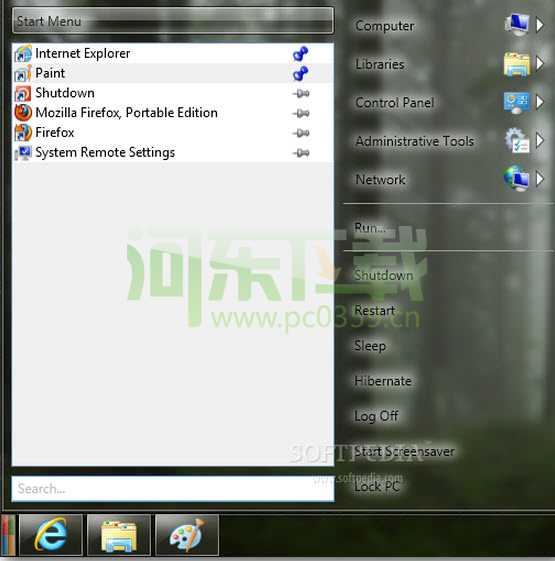Expand the Administrative Tools submenu arrow
The height and width of the screenshot is (561, 555).
pyautogui.click(x=540, y=140)
